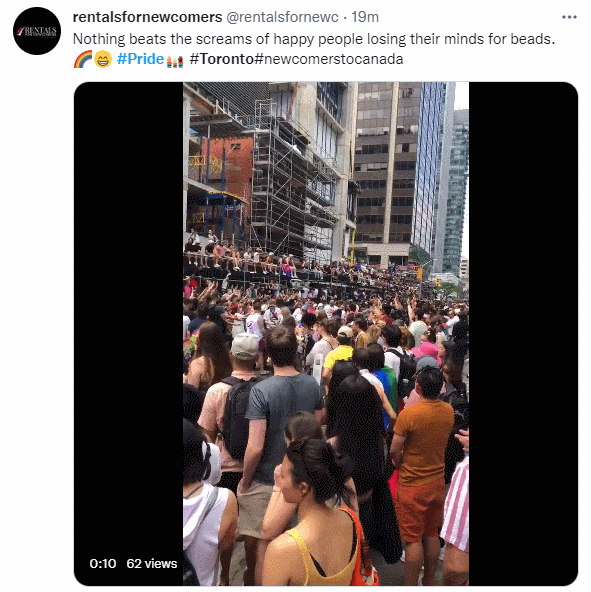This screenshot has width=591, height=592.
Task: Click the right black bar of the video
Action: tap(523, 334)
